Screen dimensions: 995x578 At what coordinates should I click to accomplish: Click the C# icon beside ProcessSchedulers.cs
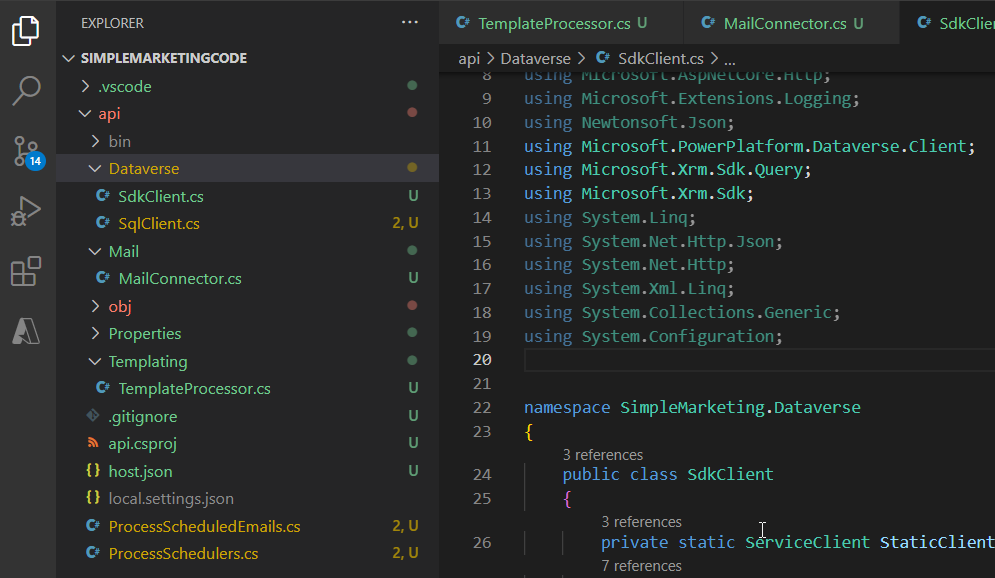pos(93,553)
